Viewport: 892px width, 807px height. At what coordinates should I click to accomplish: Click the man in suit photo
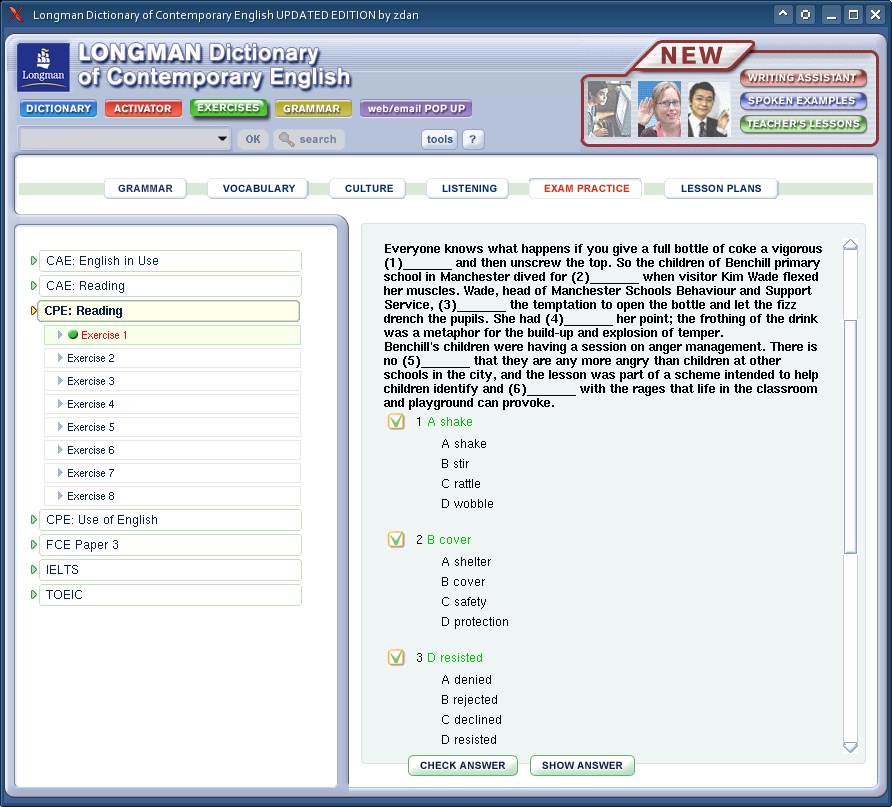click(708, 109)
